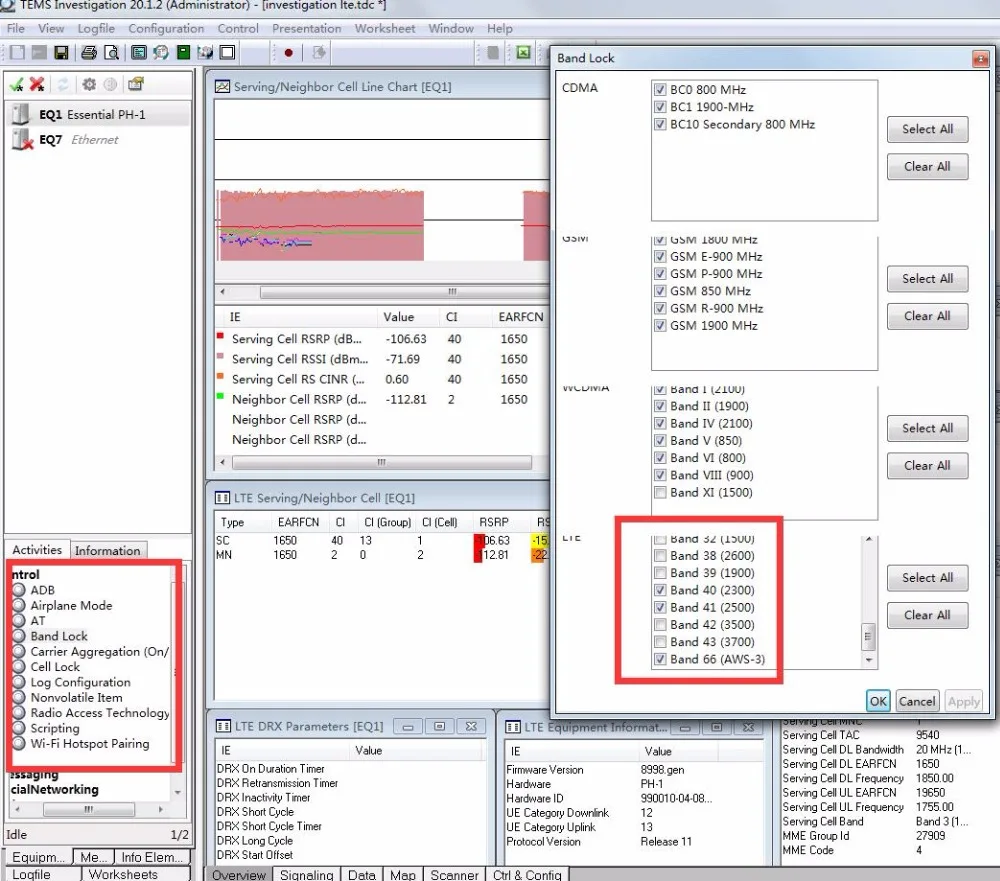Screen dimensions: 1000x881
Task: Check the LTE Band 38 (2600) box
Action: coord(660,556)
